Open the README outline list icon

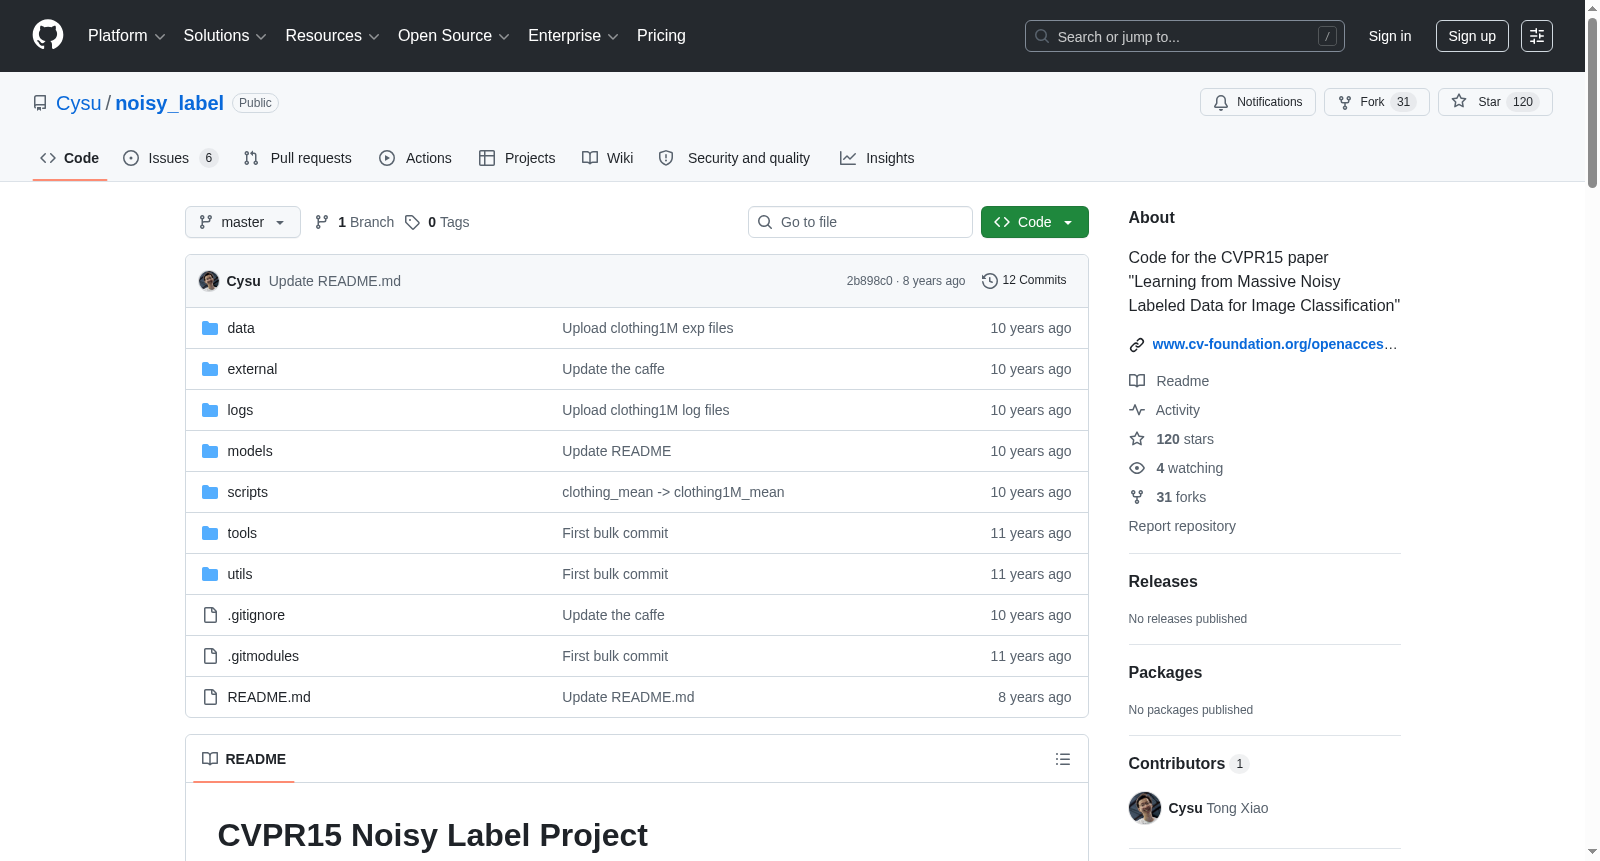(1063, 759)
